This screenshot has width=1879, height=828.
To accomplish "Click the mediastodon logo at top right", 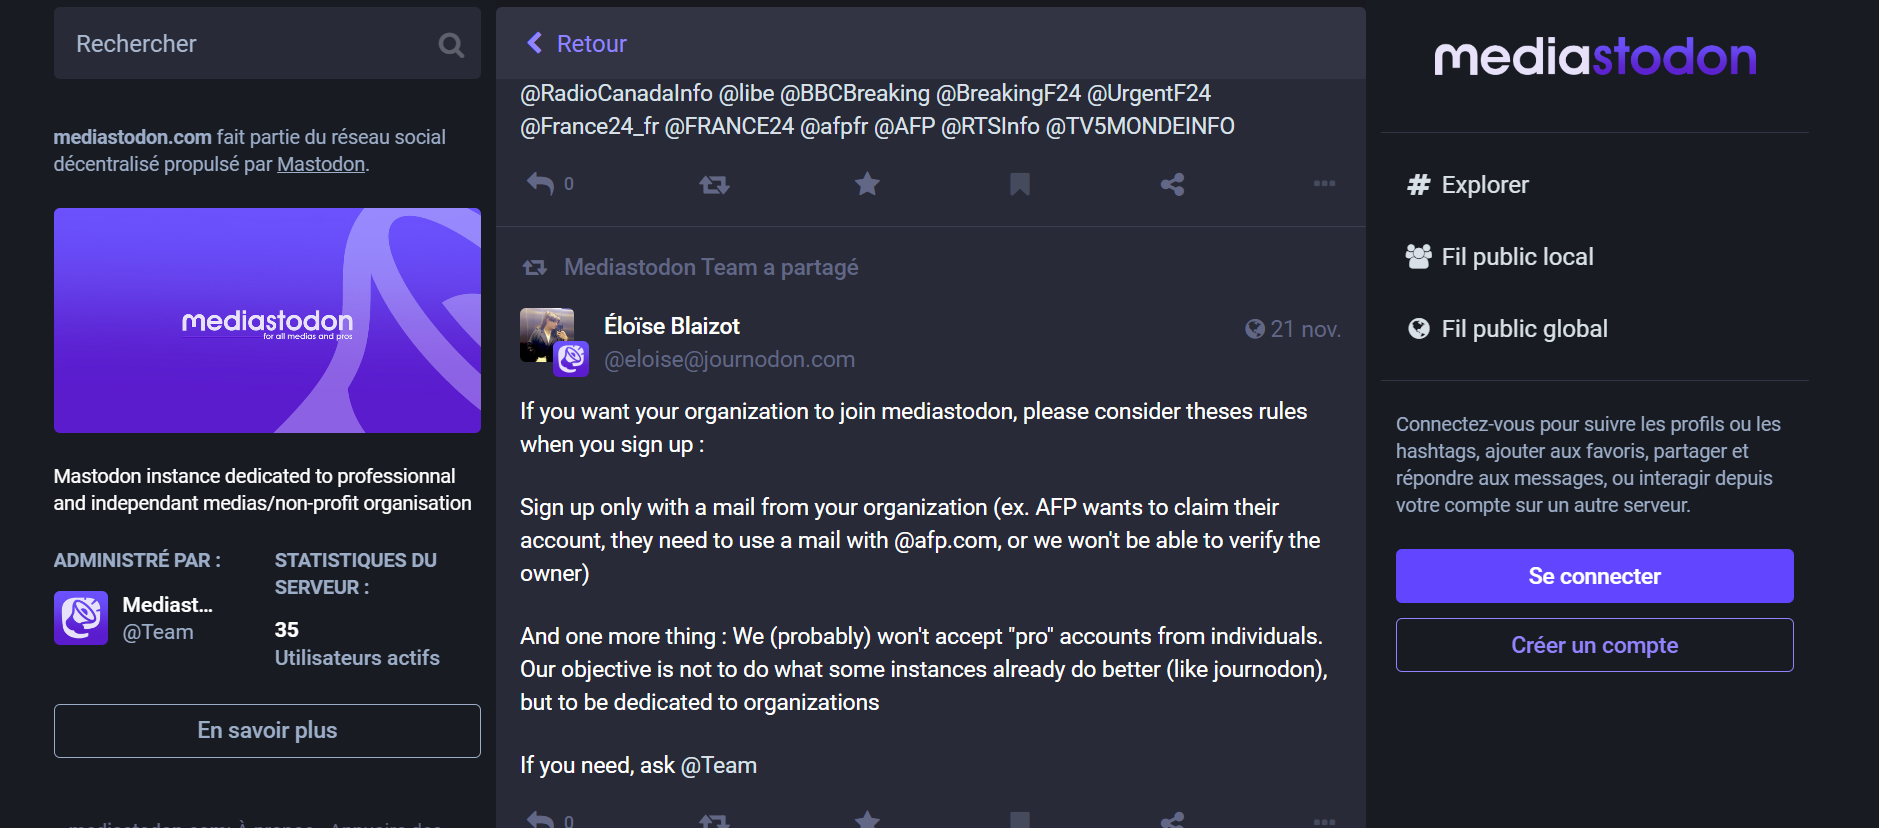I will click(1595, 57).
